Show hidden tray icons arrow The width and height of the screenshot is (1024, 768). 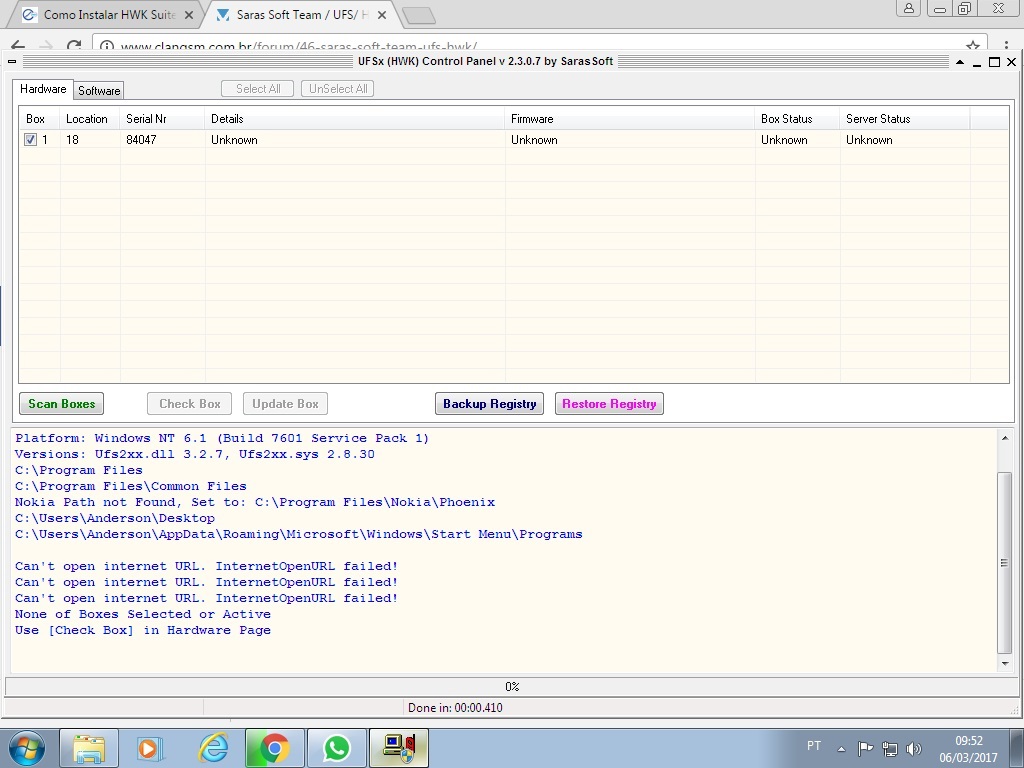click(x=841, y=749)
